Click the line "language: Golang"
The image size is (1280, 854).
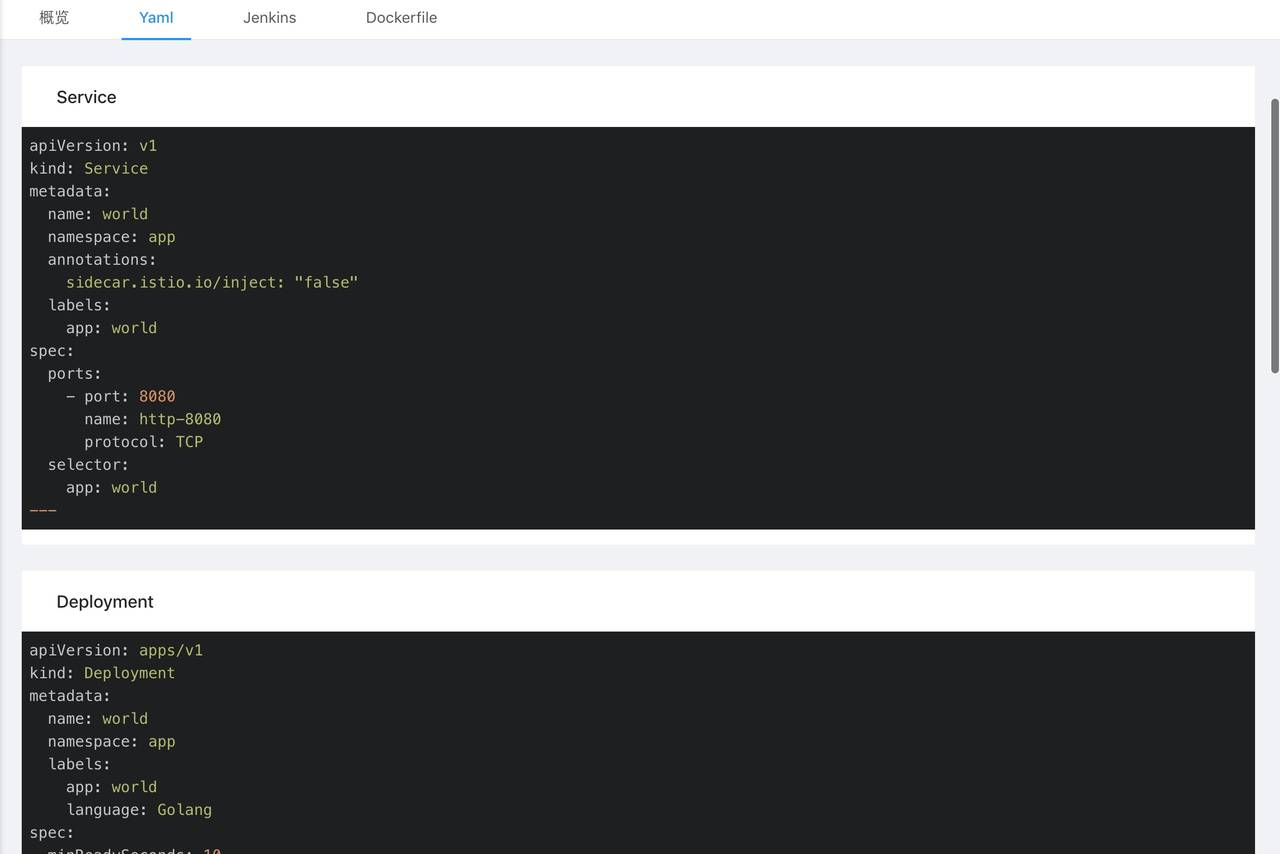click(139, 810)
